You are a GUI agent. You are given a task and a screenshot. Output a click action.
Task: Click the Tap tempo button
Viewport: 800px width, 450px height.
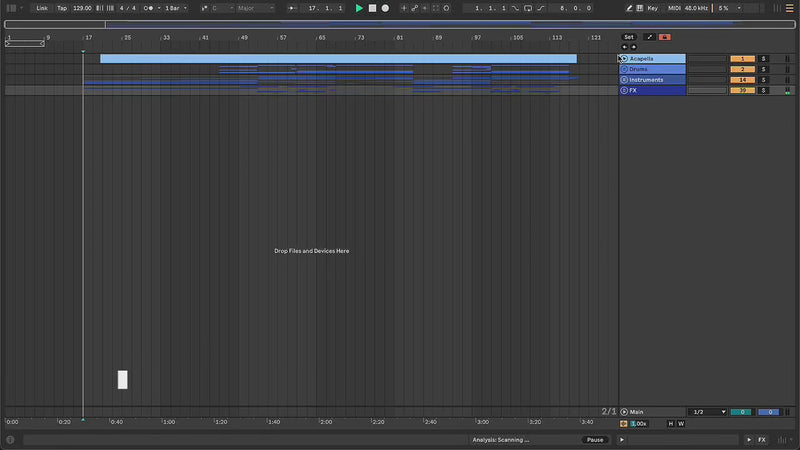(62, 8)
